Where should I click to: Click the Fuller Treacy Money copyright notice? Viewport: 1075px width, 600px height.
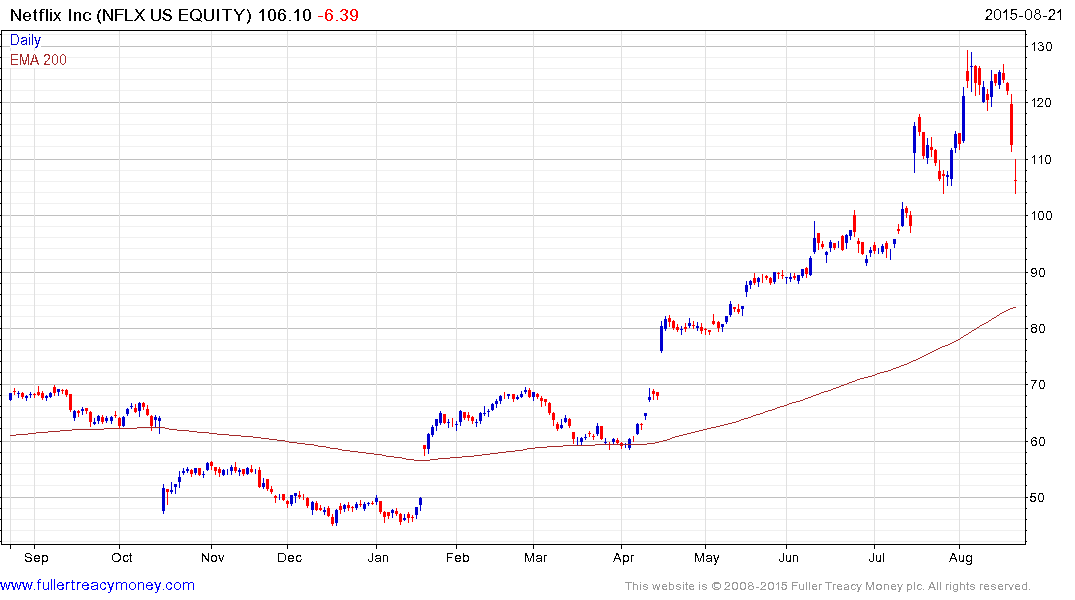click(828, 586)
